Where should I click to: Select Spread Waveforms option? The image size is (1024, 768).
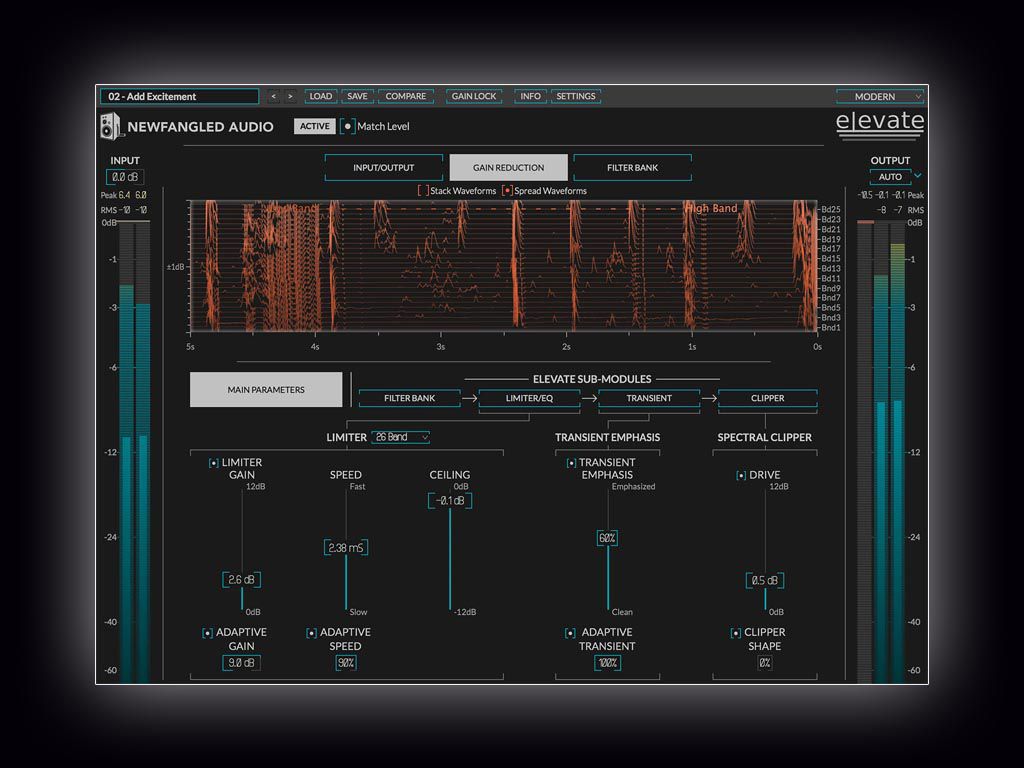507,191
